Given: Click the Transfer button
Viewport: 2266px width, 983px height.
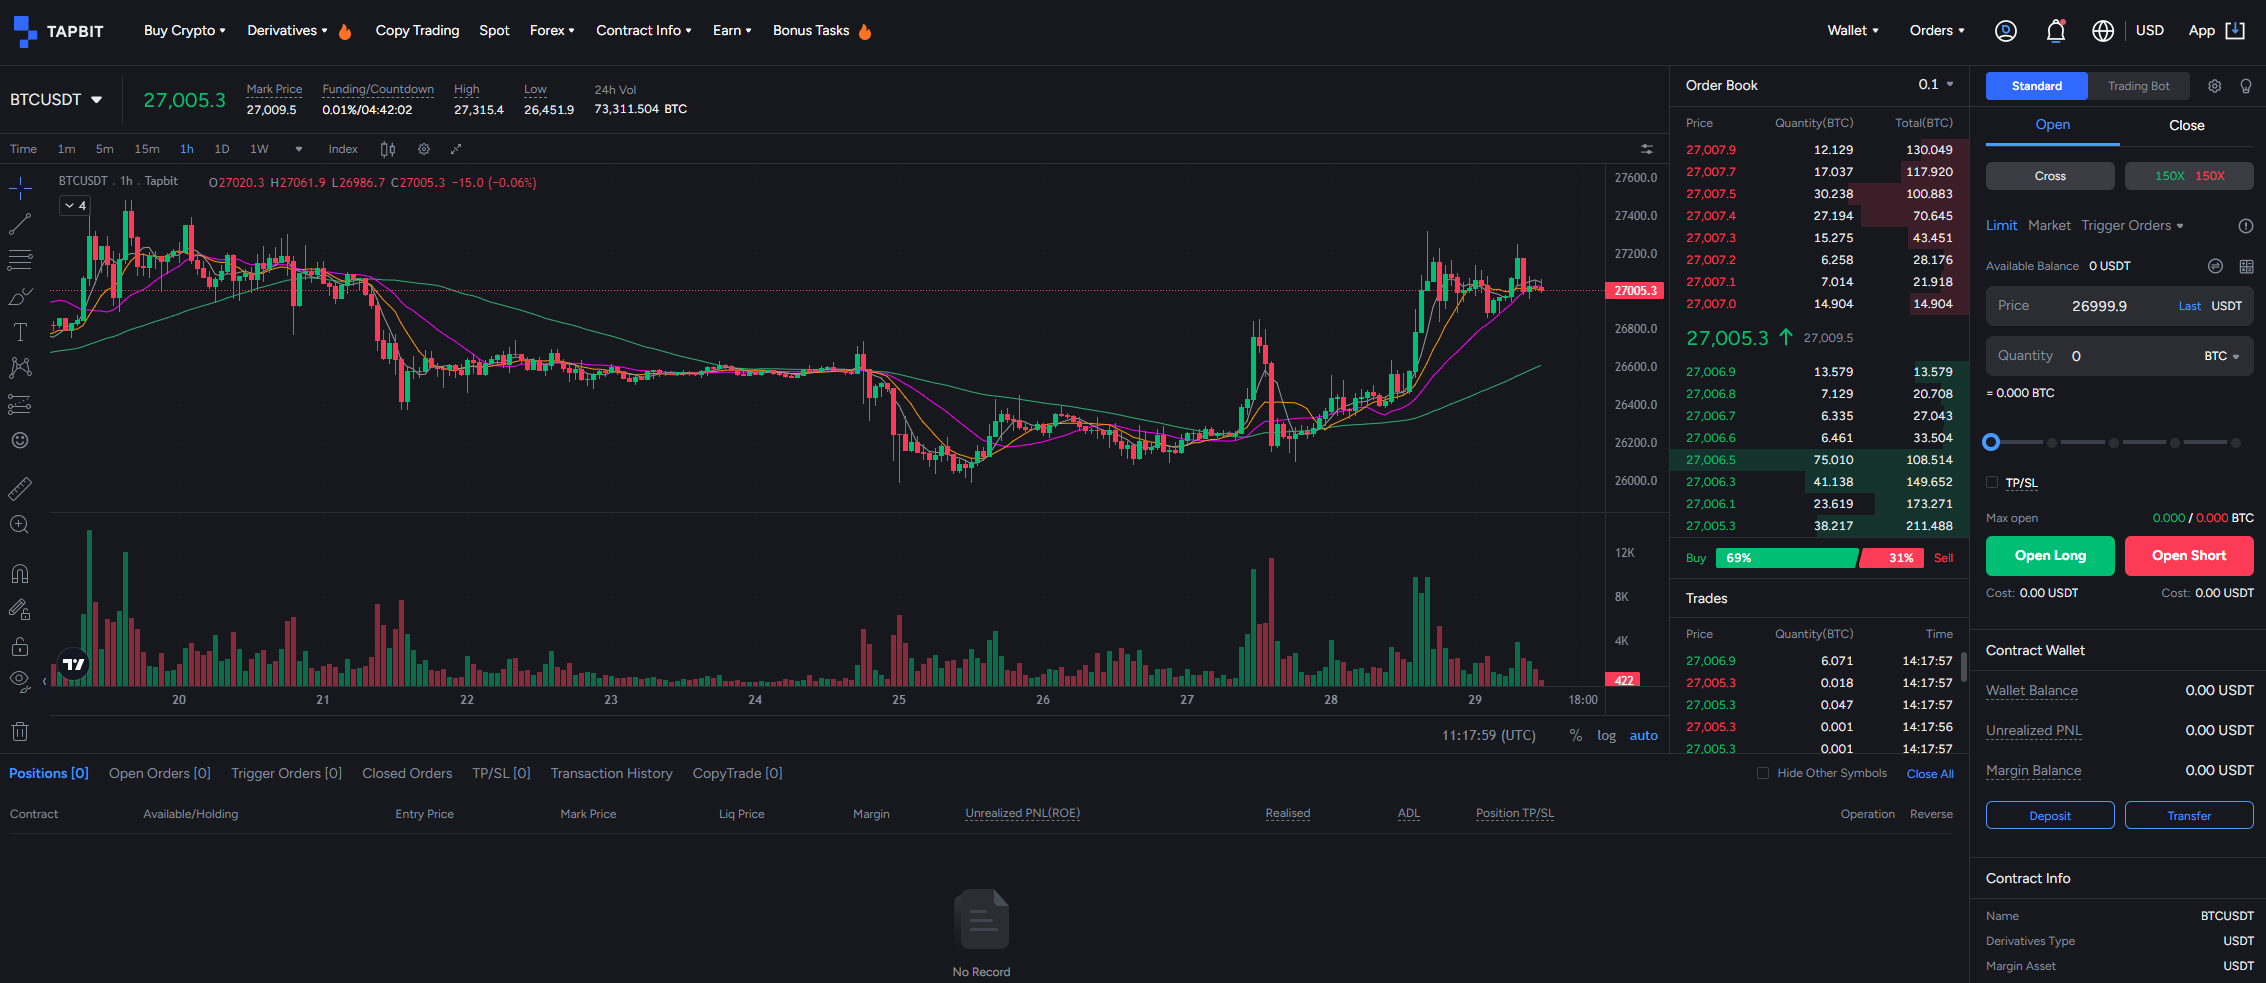Looking at the screenshot, I should (x=2189, y=816).
